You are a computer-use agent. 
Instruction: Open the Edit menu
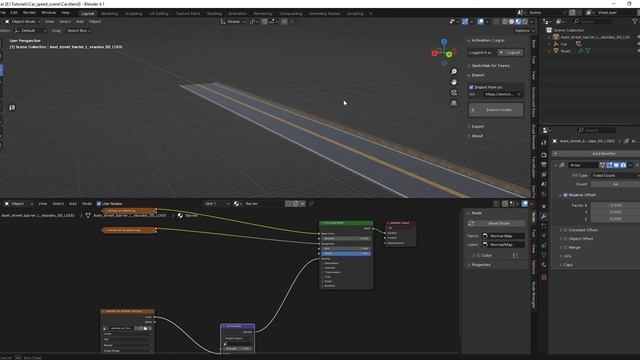point(14,13)
